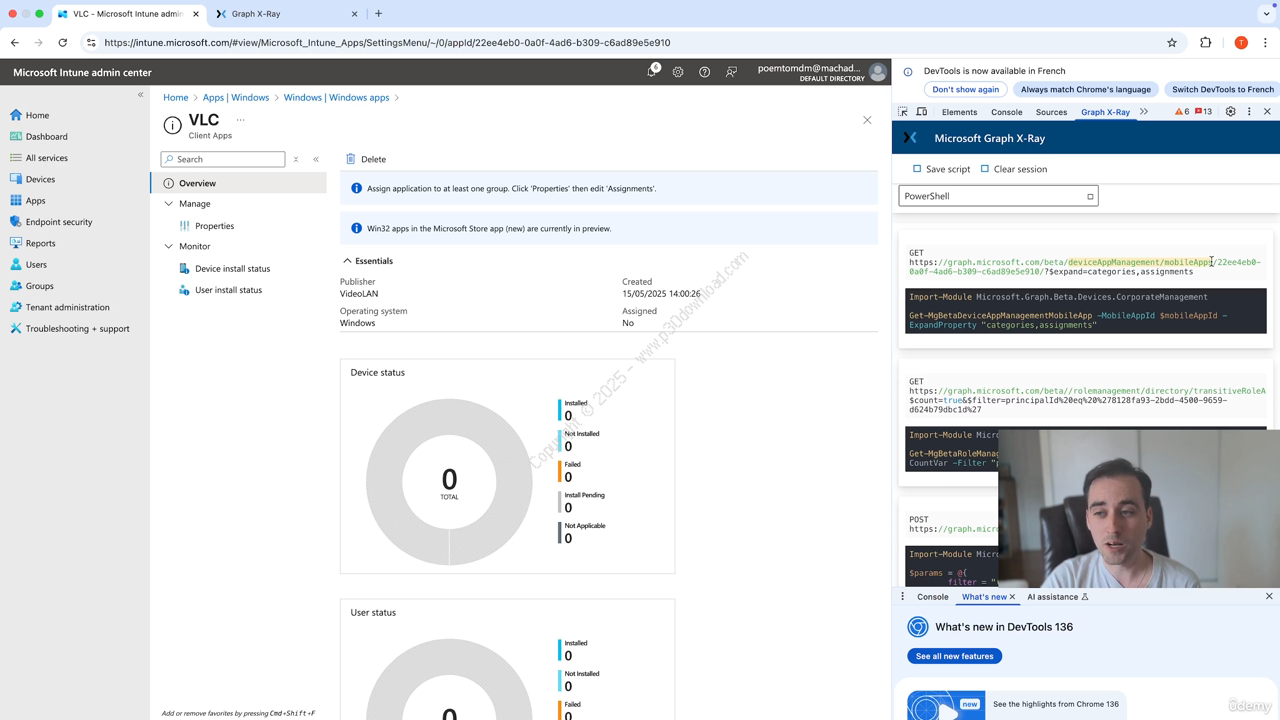Screen dimensions: 1280x720
Task: Activate the DevTools inspect element tool
Action: pyautogui.click(x=903, y=112)
